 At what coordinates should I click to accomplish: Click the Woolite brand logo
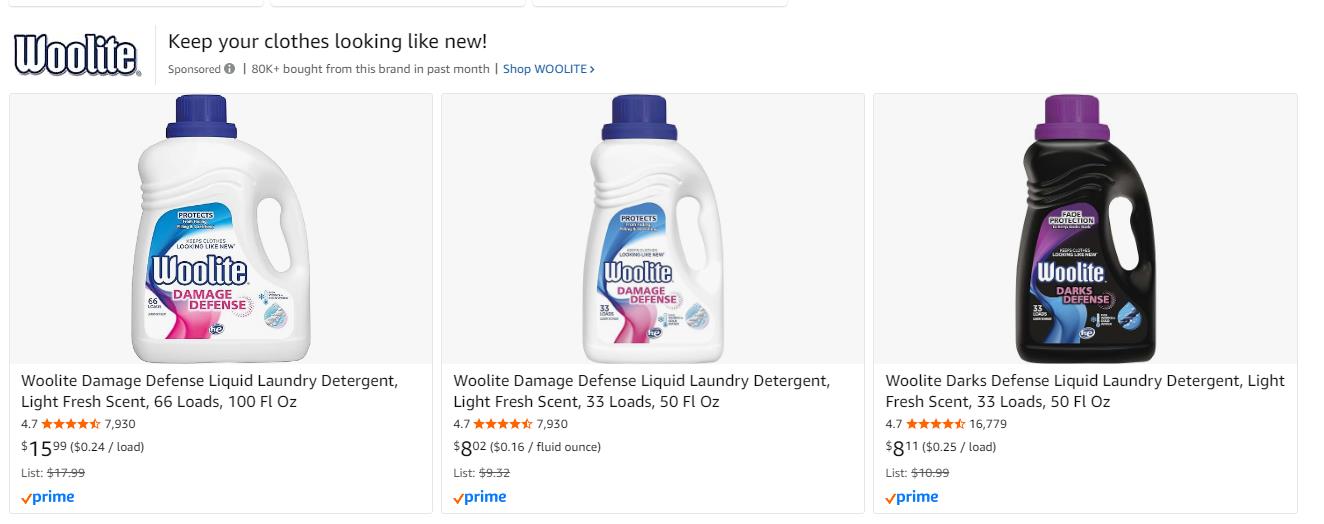coord(76,55)
